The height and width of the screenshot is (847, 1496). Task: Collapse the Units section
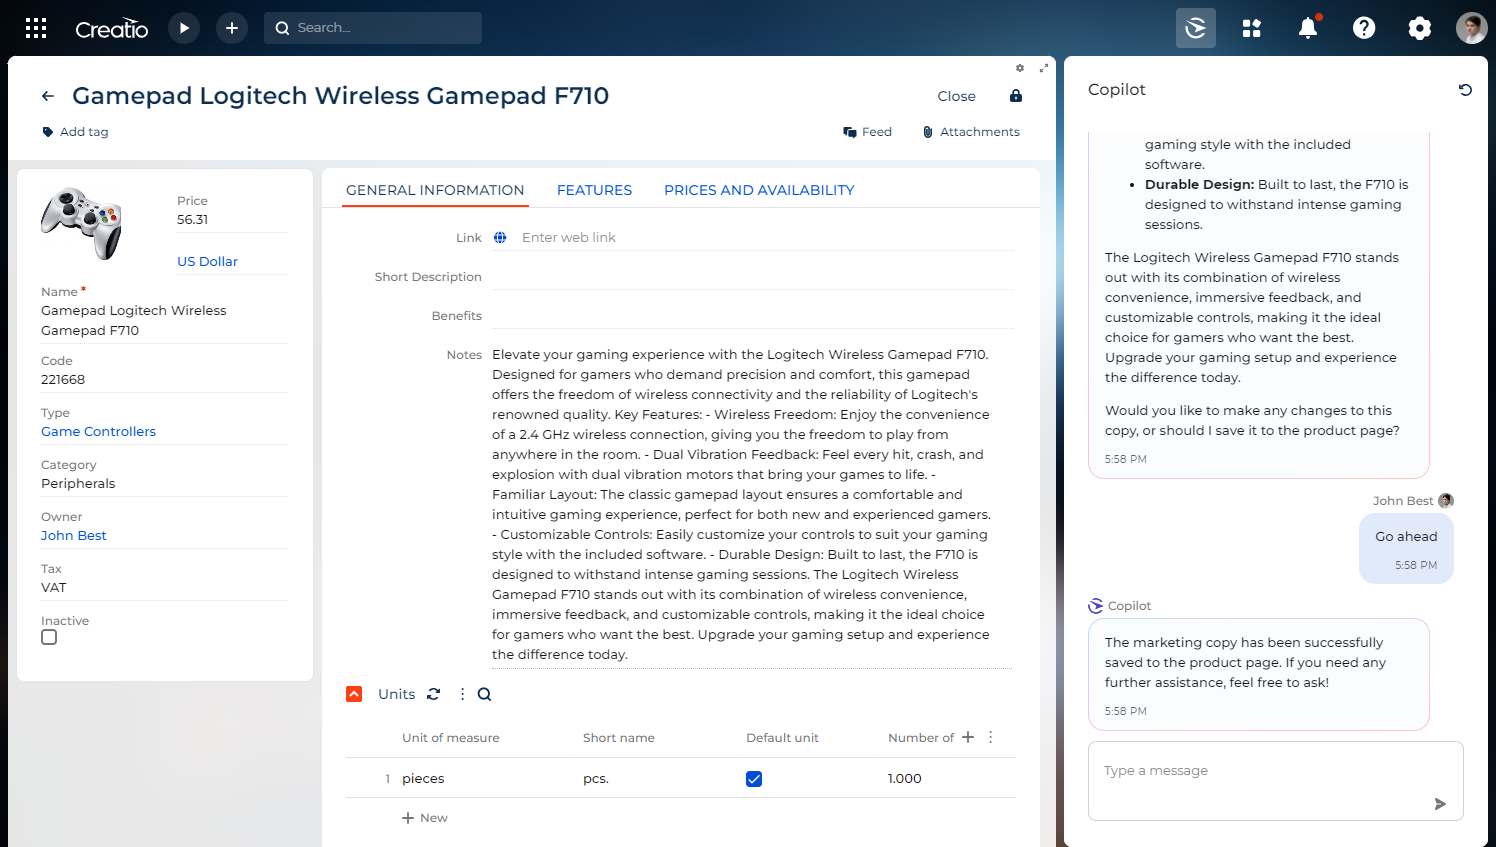pyautogui.click(x=354, y=694)
